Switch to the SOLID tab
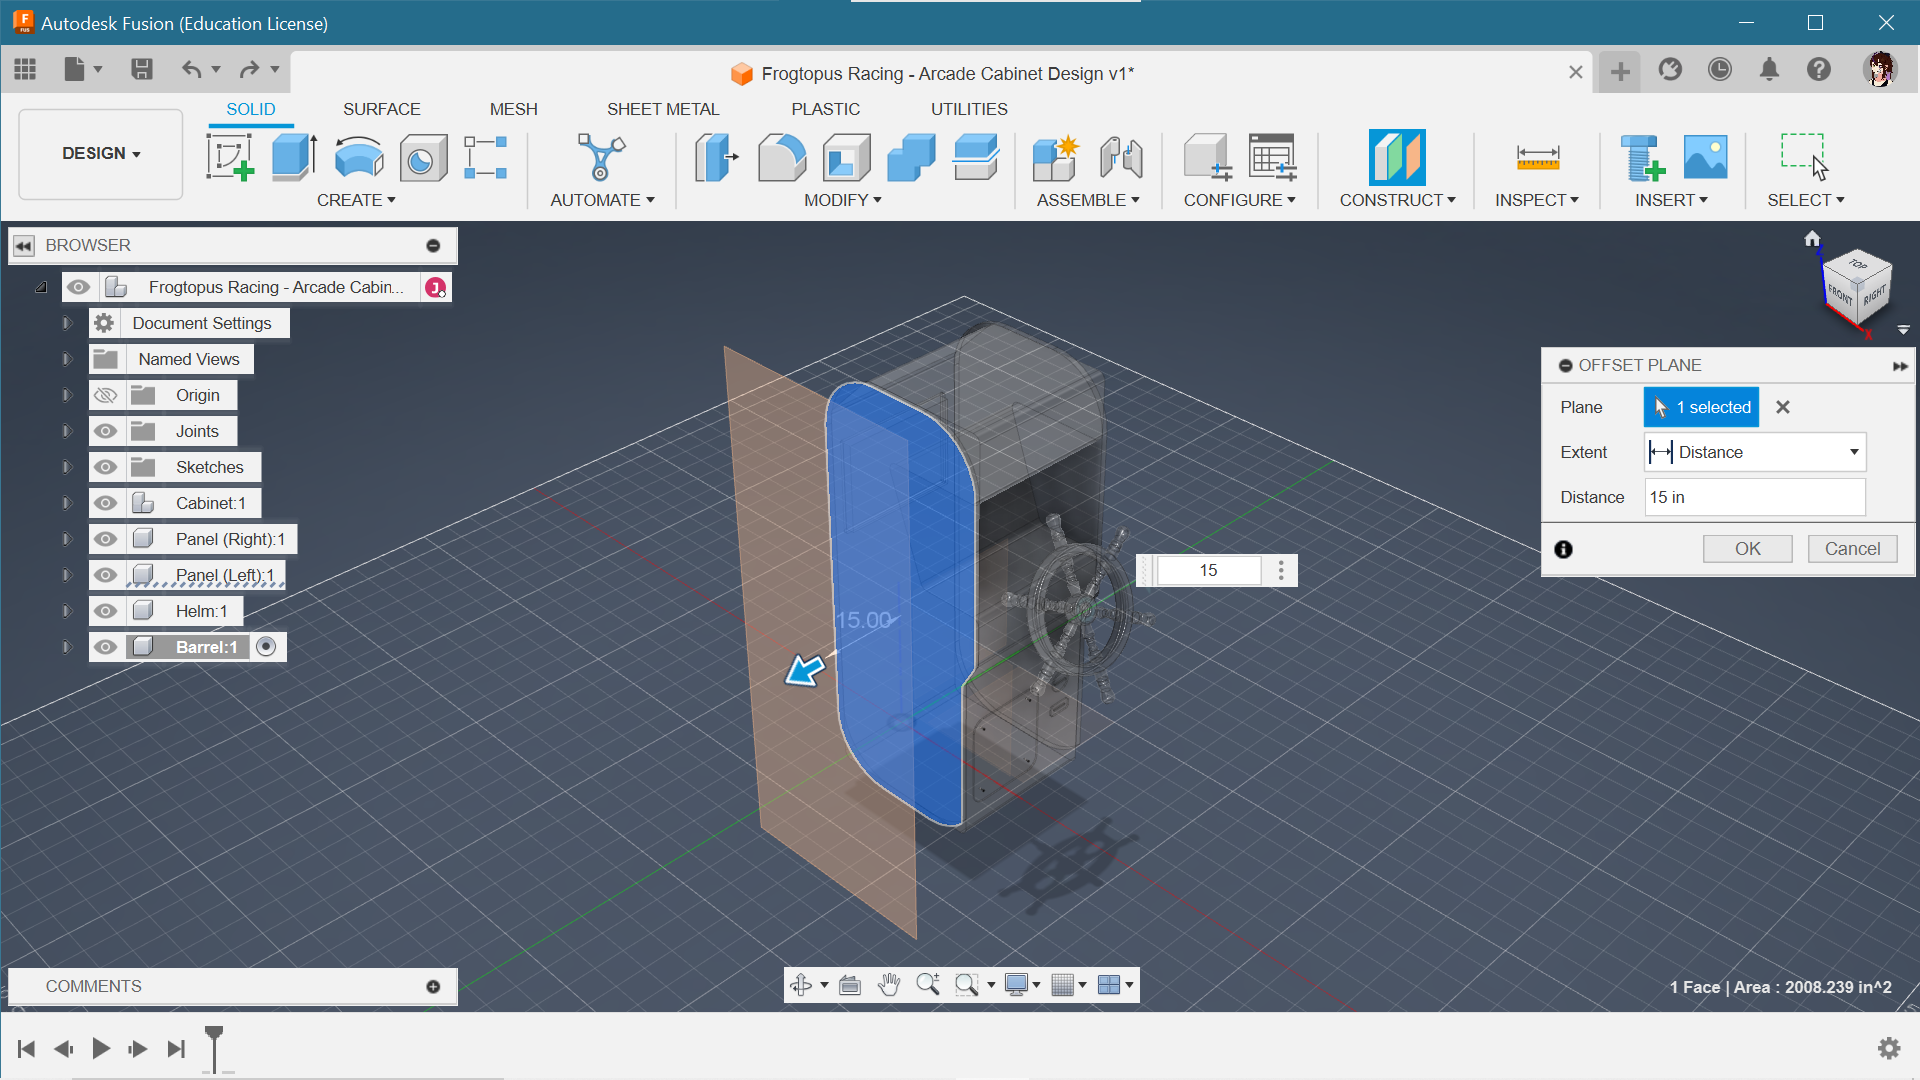 coord(250,109)
